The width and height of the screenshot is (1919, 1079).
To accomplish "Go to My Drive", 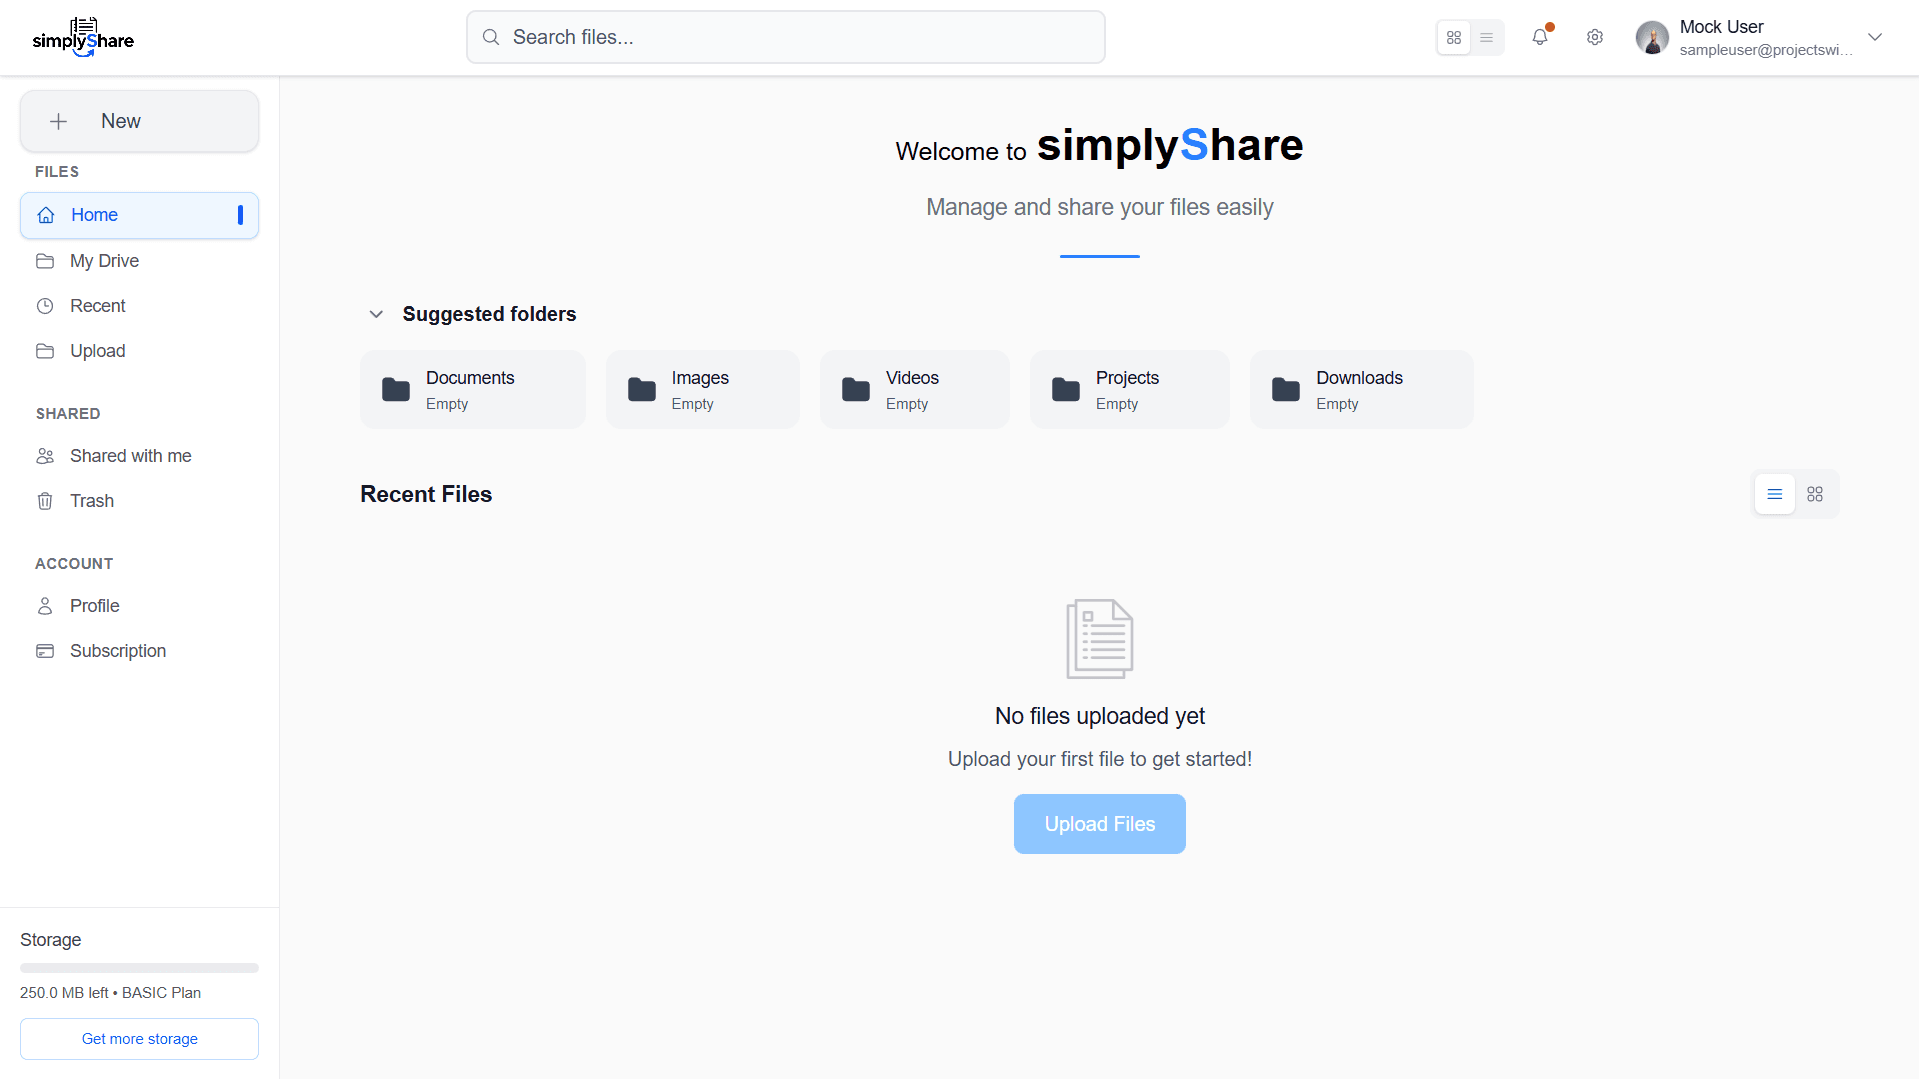I will [104, 261].
